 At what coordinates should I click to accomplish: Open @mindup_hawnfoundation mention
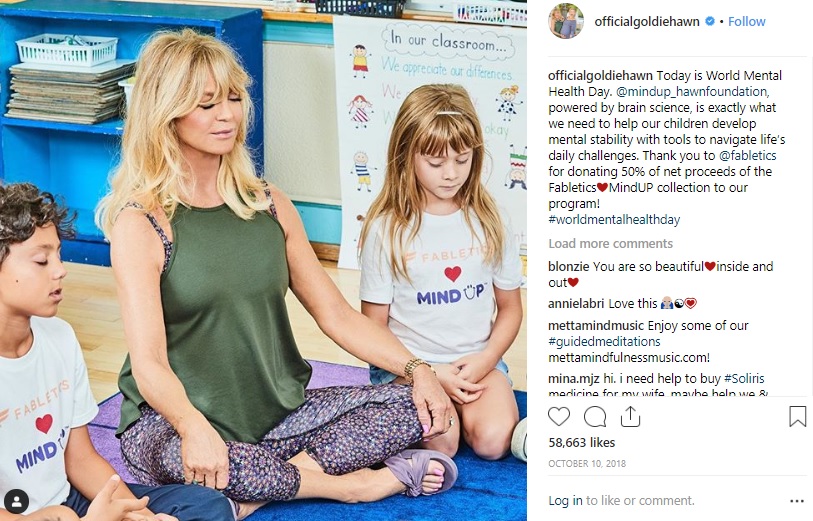click(x=692, y=92)
